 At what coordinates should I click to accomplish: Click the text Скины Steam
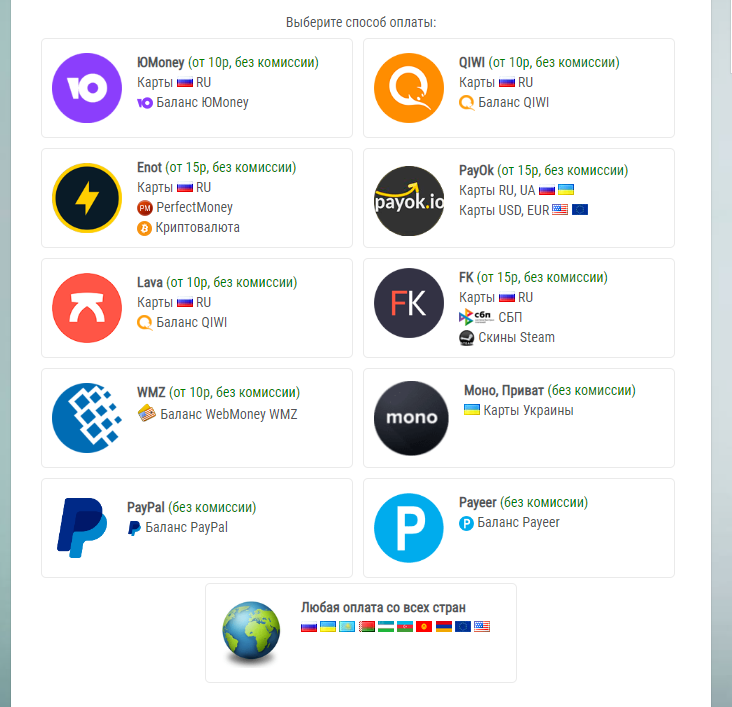[516, 337]
